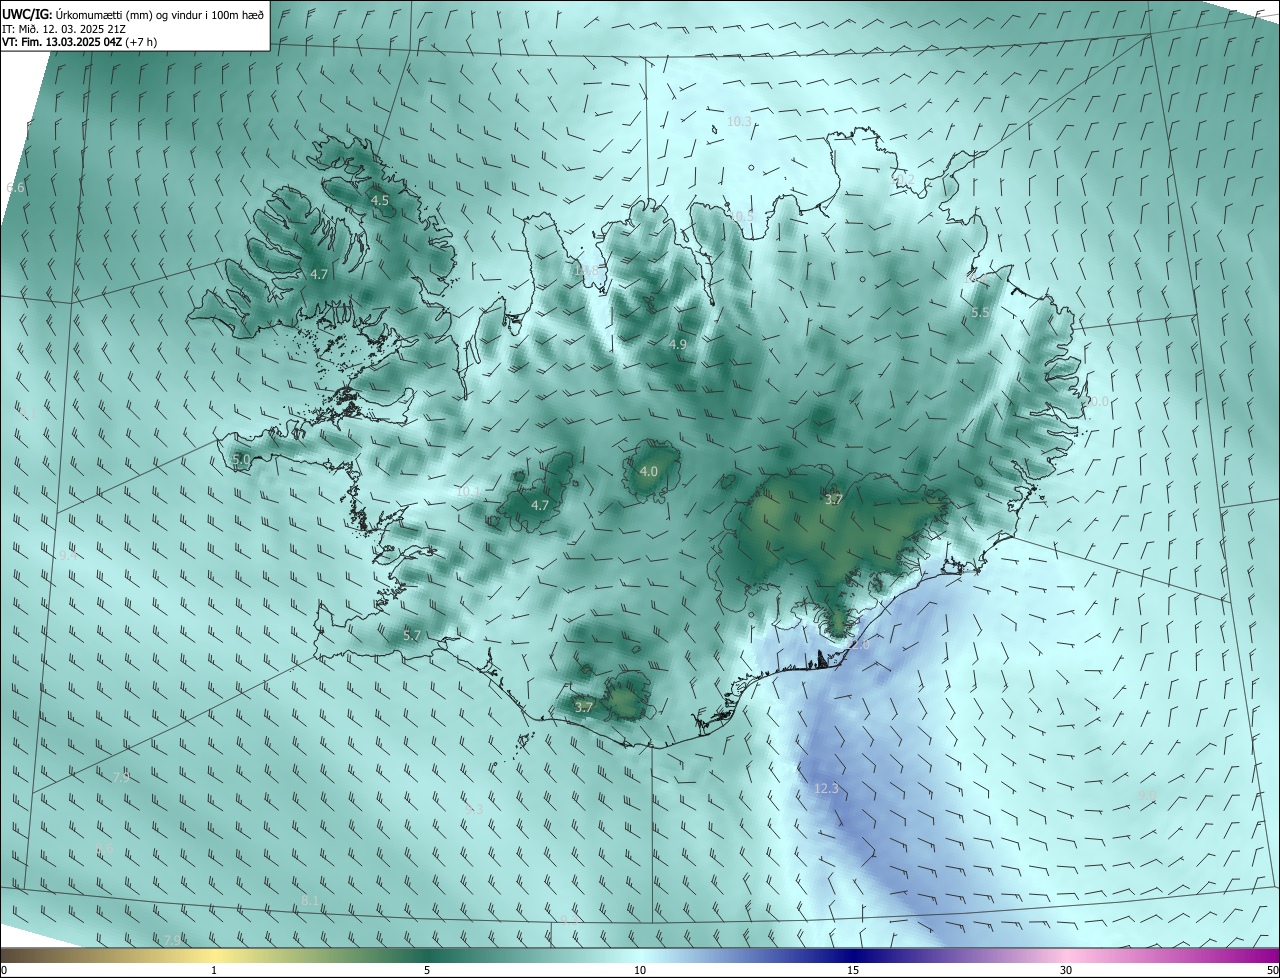Click the map value label '4.9'
Image resolution: width=1280 pixels, height=978 pixels.
pyautogui.click(x=678, y=344)
